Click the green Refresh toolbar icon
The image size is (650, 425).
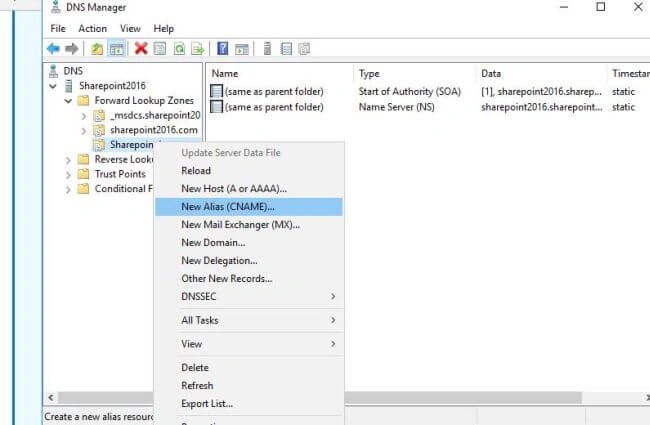pyautogui.click(x=179, y=49)
